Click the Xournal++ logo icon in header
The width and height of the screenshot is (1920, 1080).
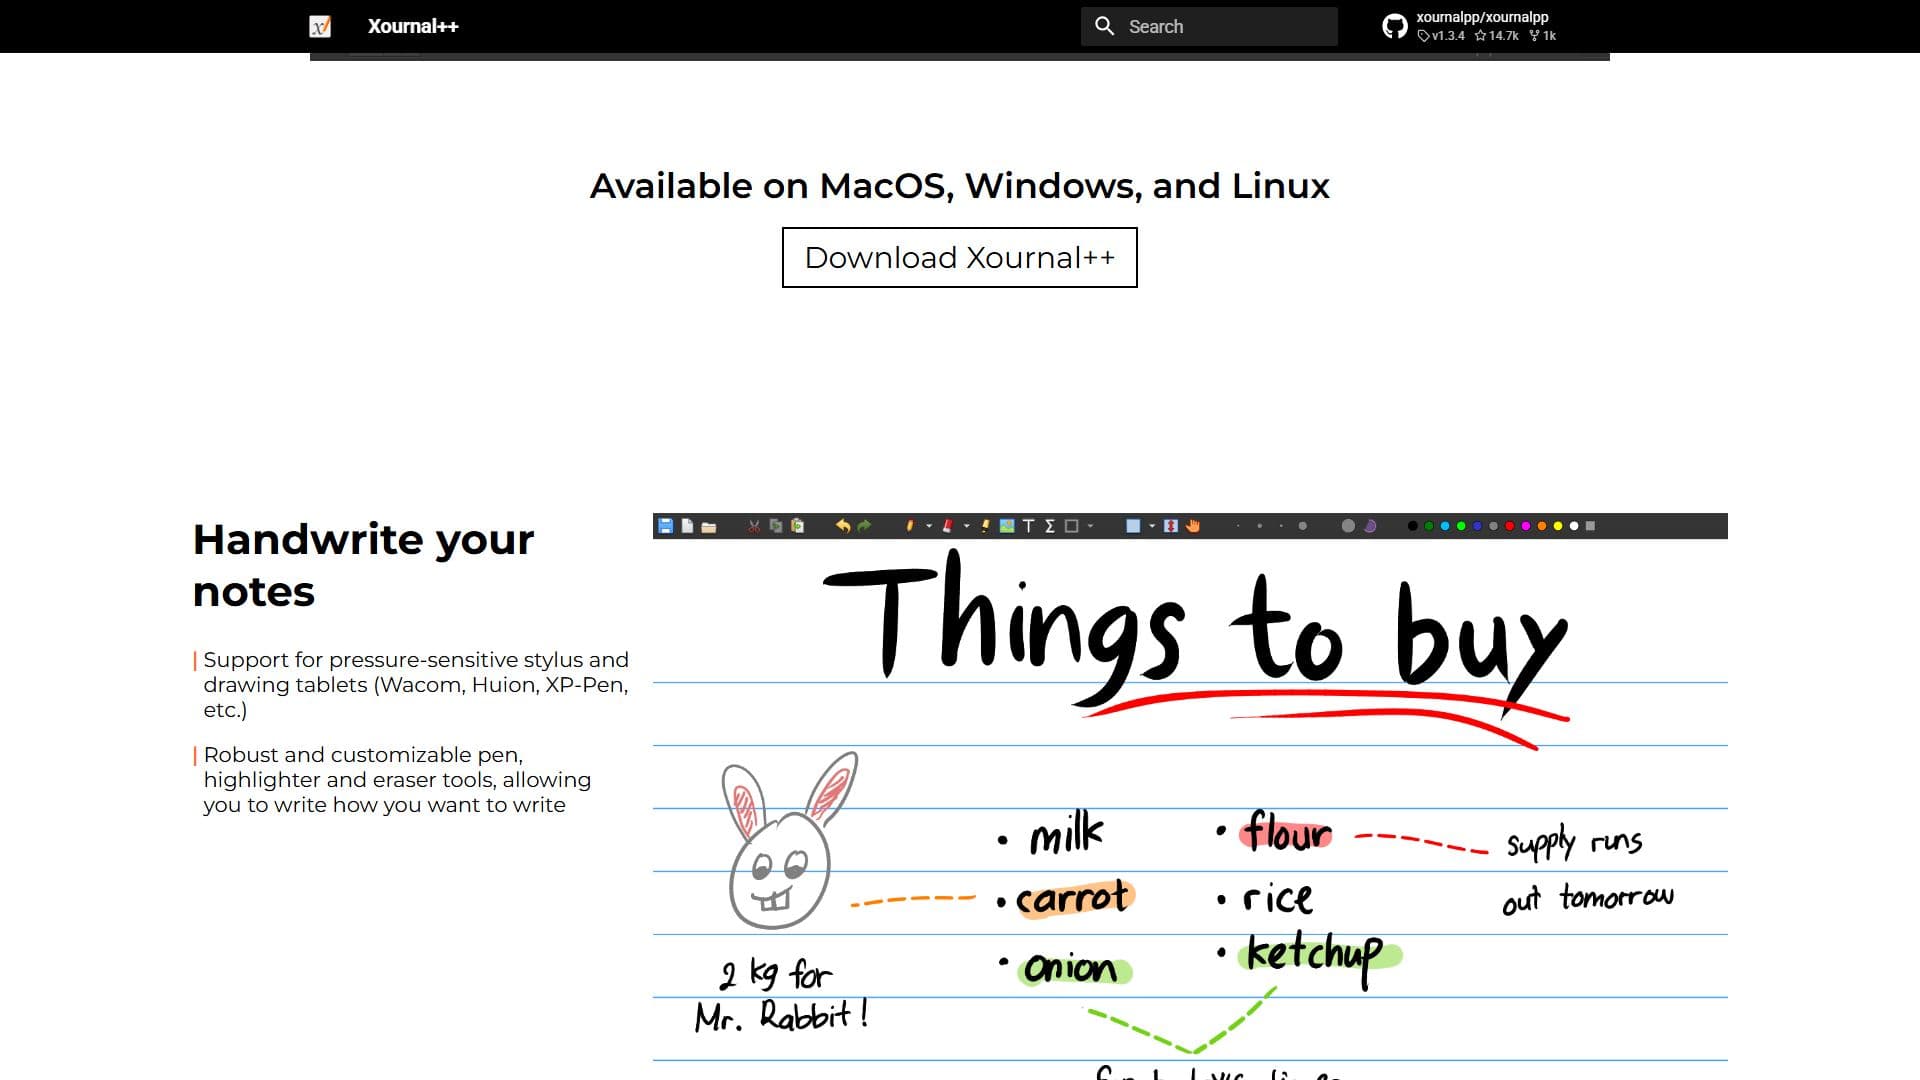(x=320, y=26)
